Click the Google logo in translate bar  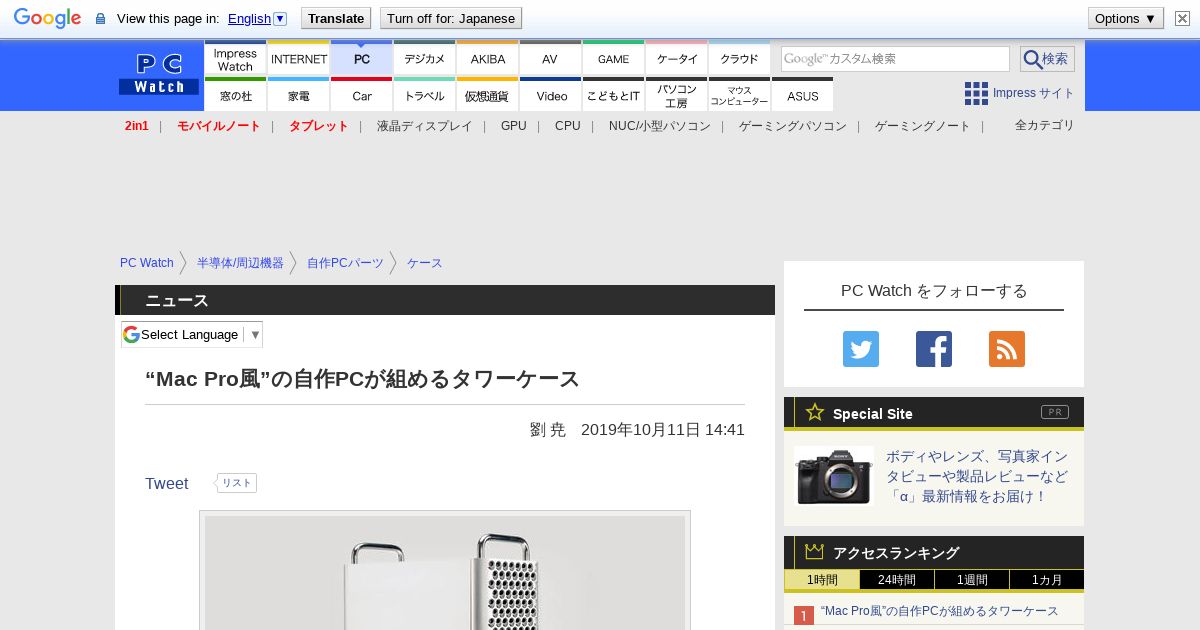[x=47, y=18]
